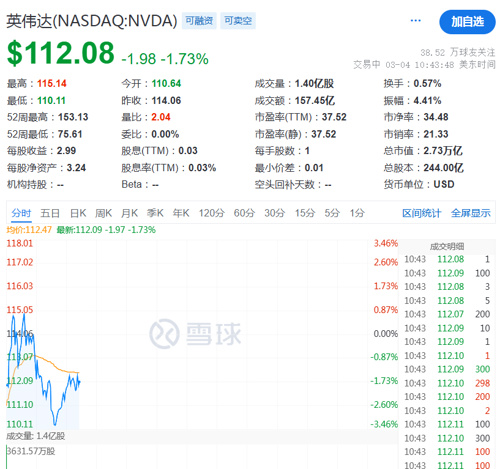Click the Xueqiu watermark logo on chart

tap(195, 333)
